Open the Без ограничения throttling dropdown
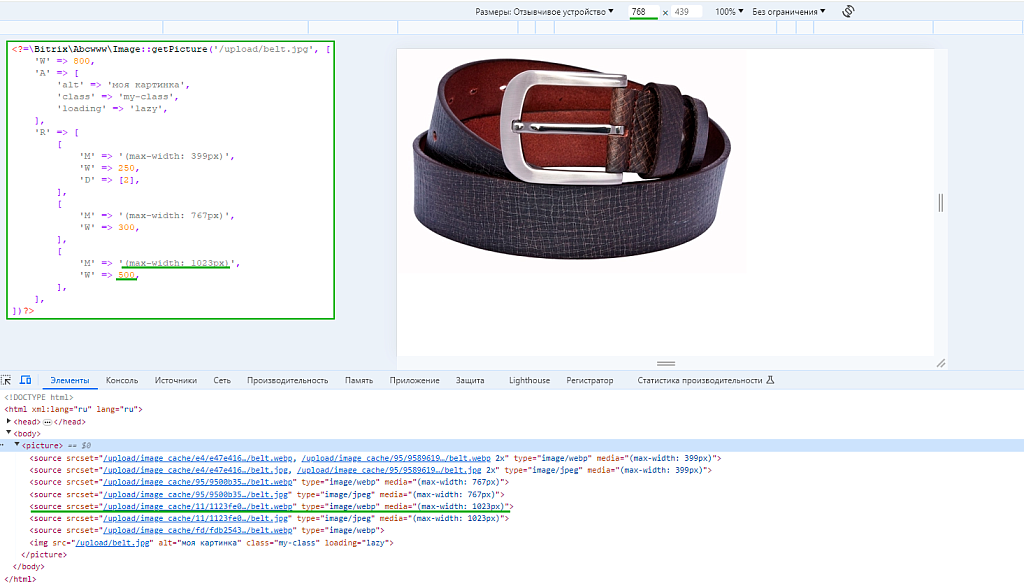Screen dimensions: 1024x586 click(x=789, y=12)
